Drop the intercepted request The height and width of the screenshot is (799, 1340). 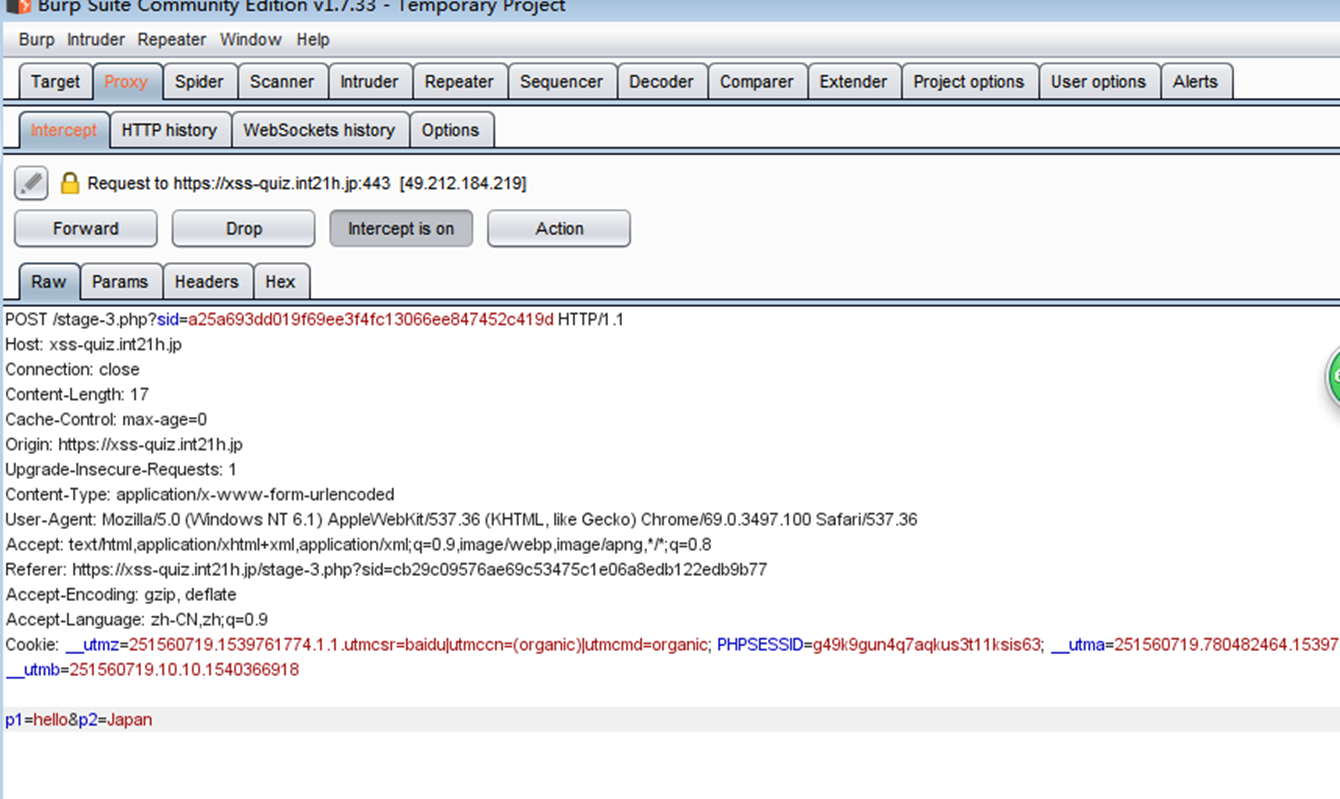click(x=244, y=228)
